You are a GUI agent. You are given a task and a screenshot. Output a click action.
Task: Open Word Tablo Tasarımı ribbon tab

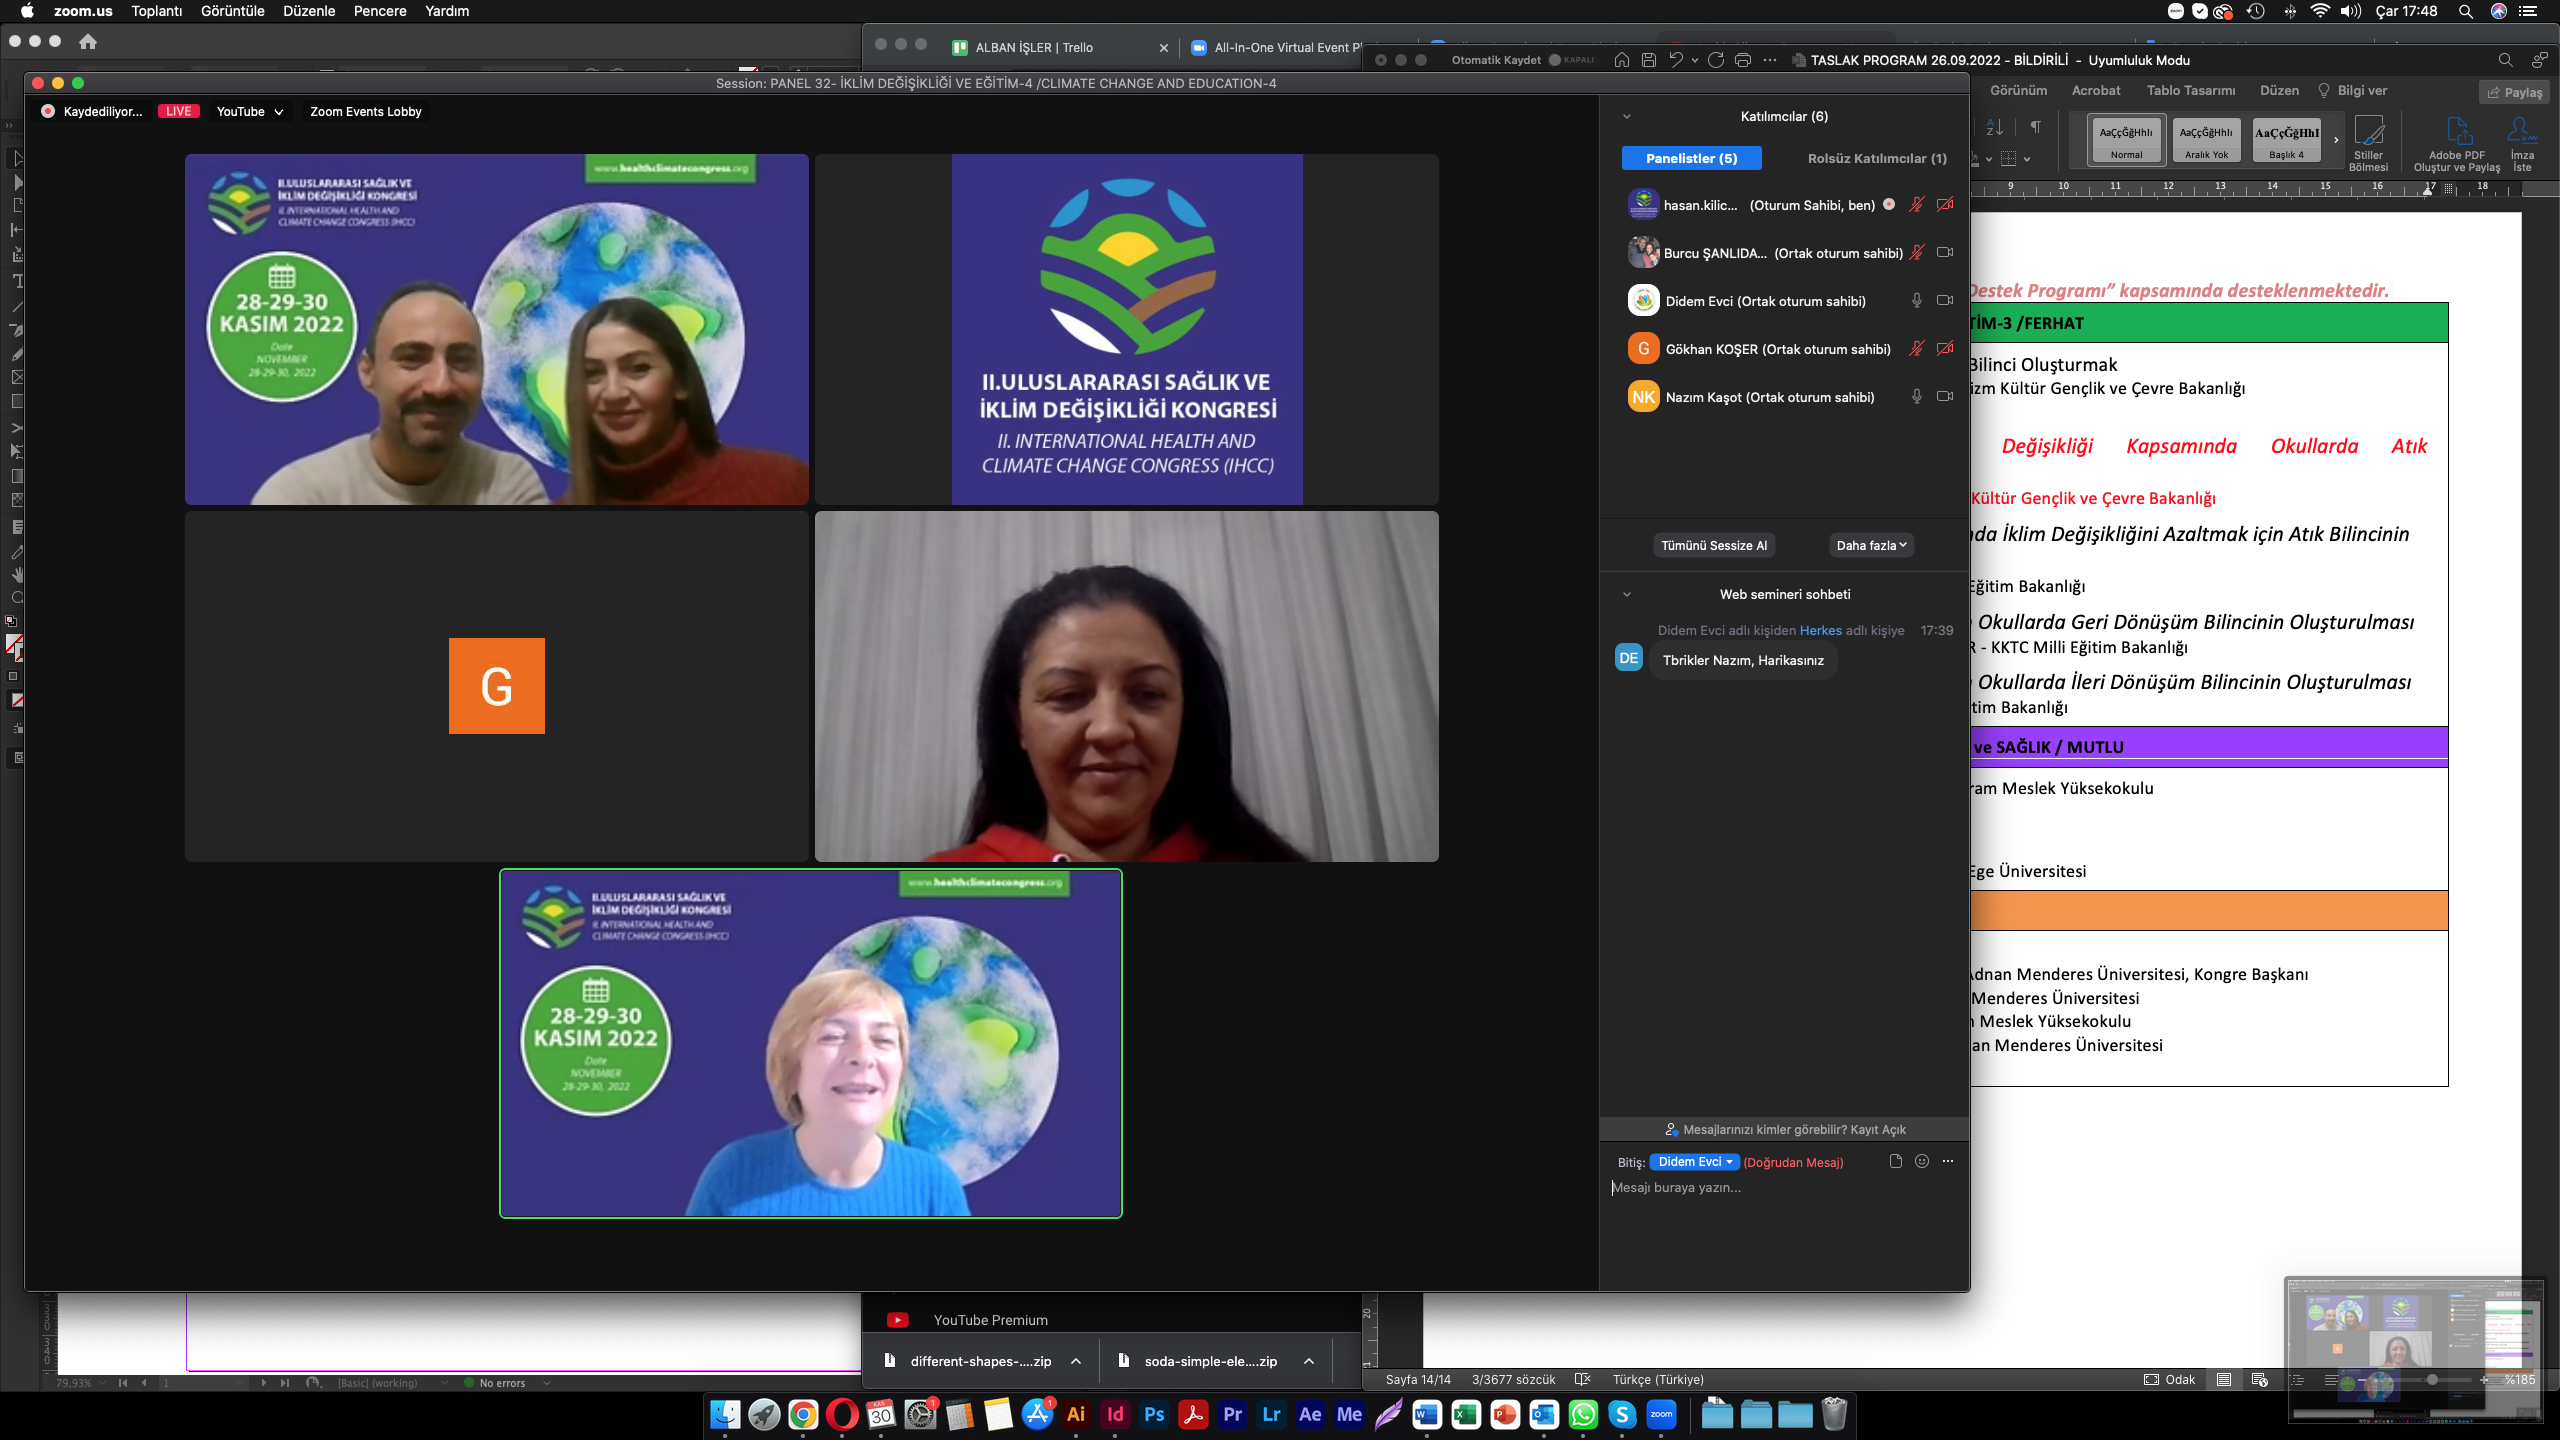(2191, 91)
